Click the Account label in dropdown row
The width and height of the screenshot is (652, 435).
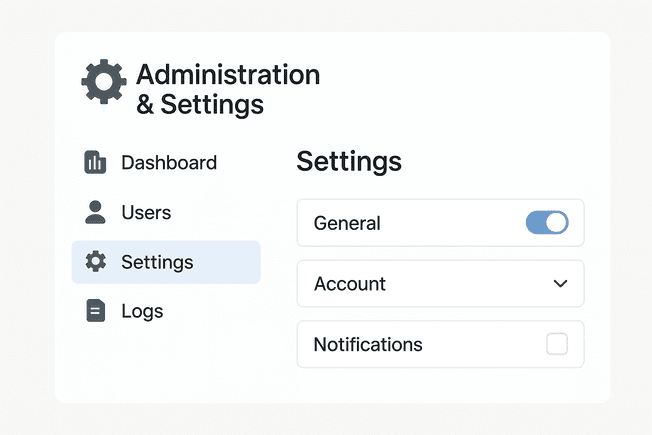(349, 284)
